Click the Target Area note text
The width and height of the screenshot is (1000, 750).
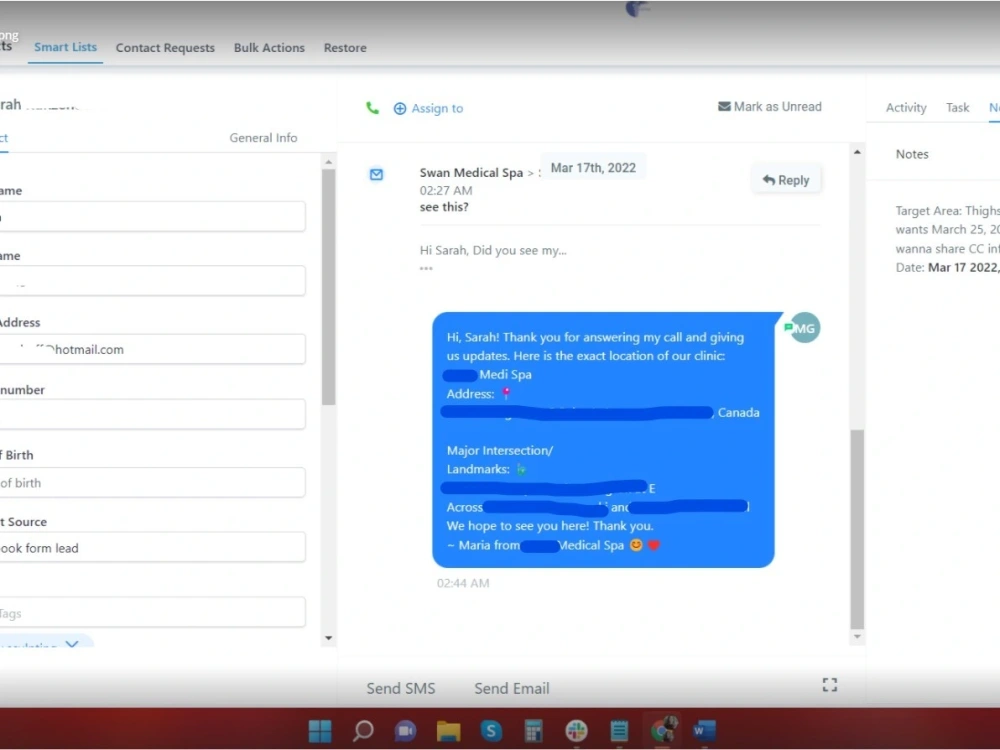pyautogui.click(x=948, y=239)
